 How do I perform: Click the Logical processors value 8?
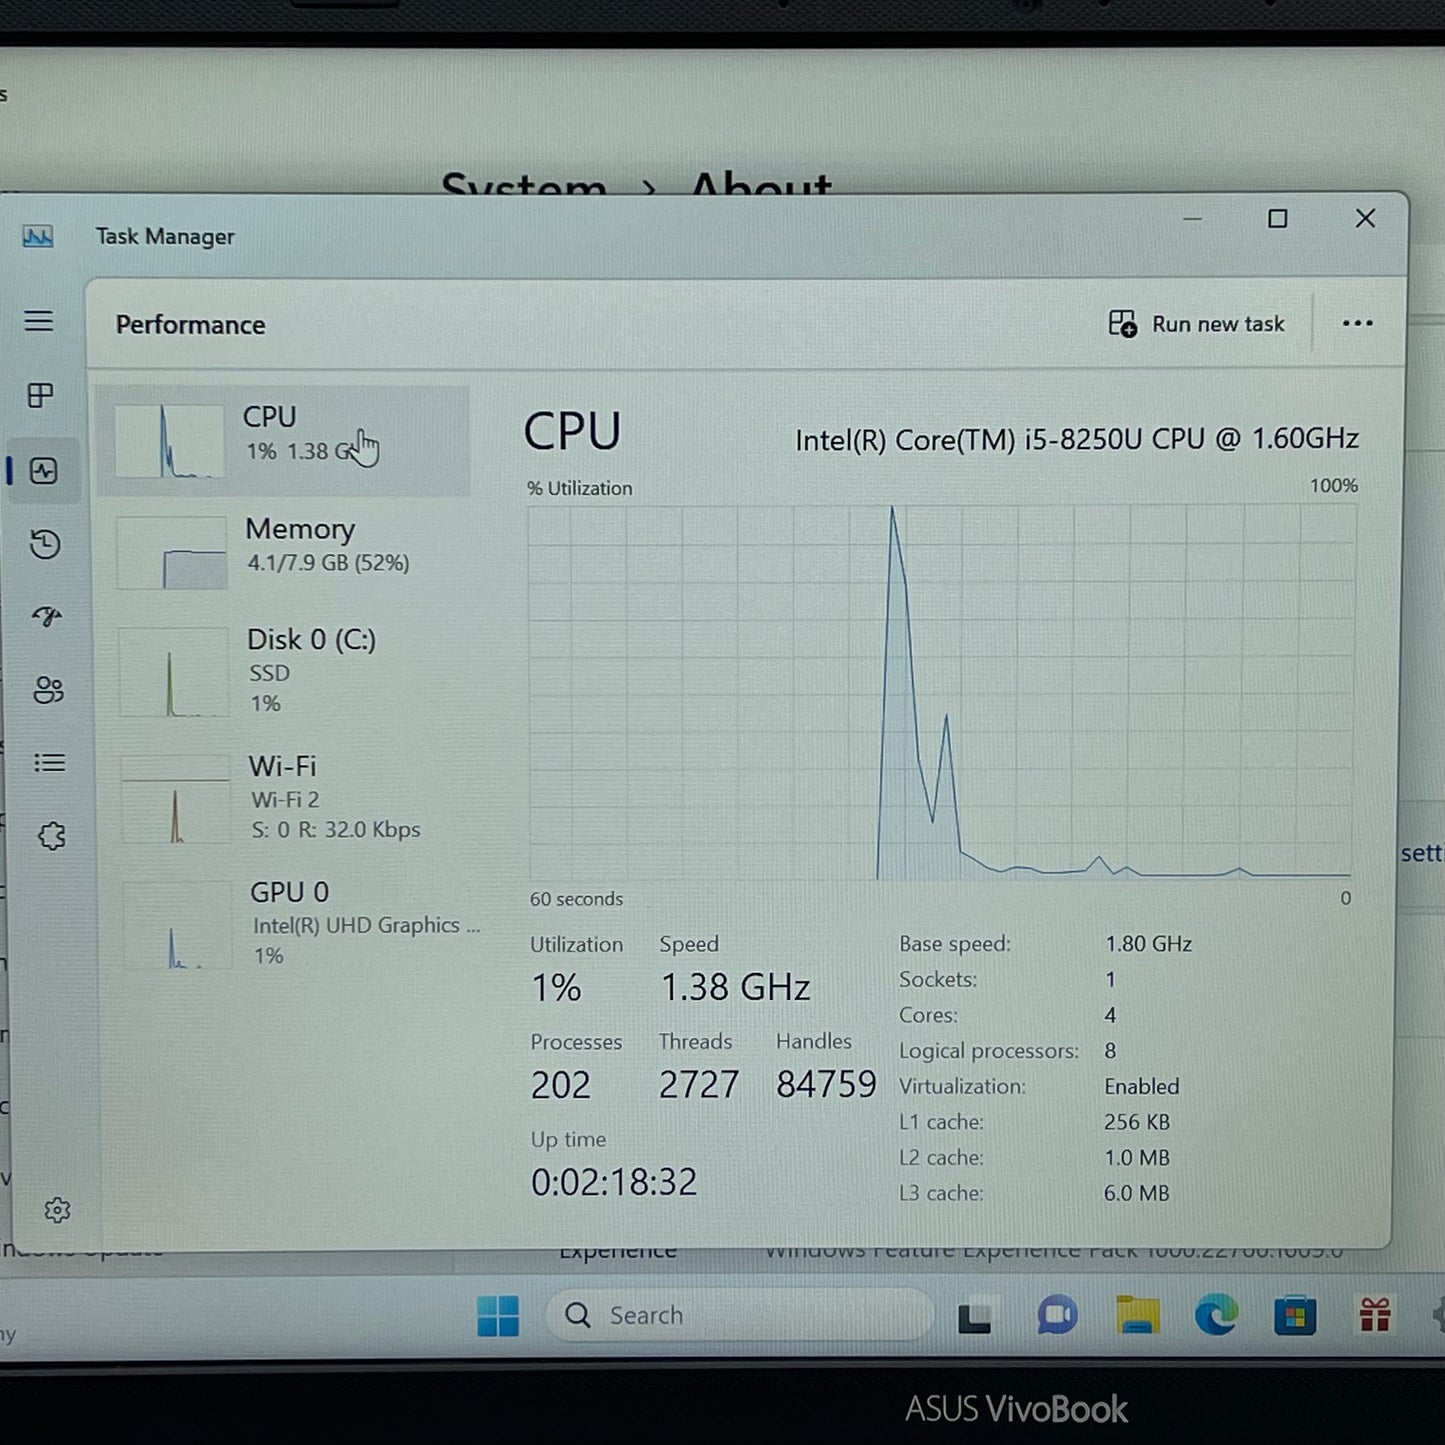(x=1110, y=1051)
